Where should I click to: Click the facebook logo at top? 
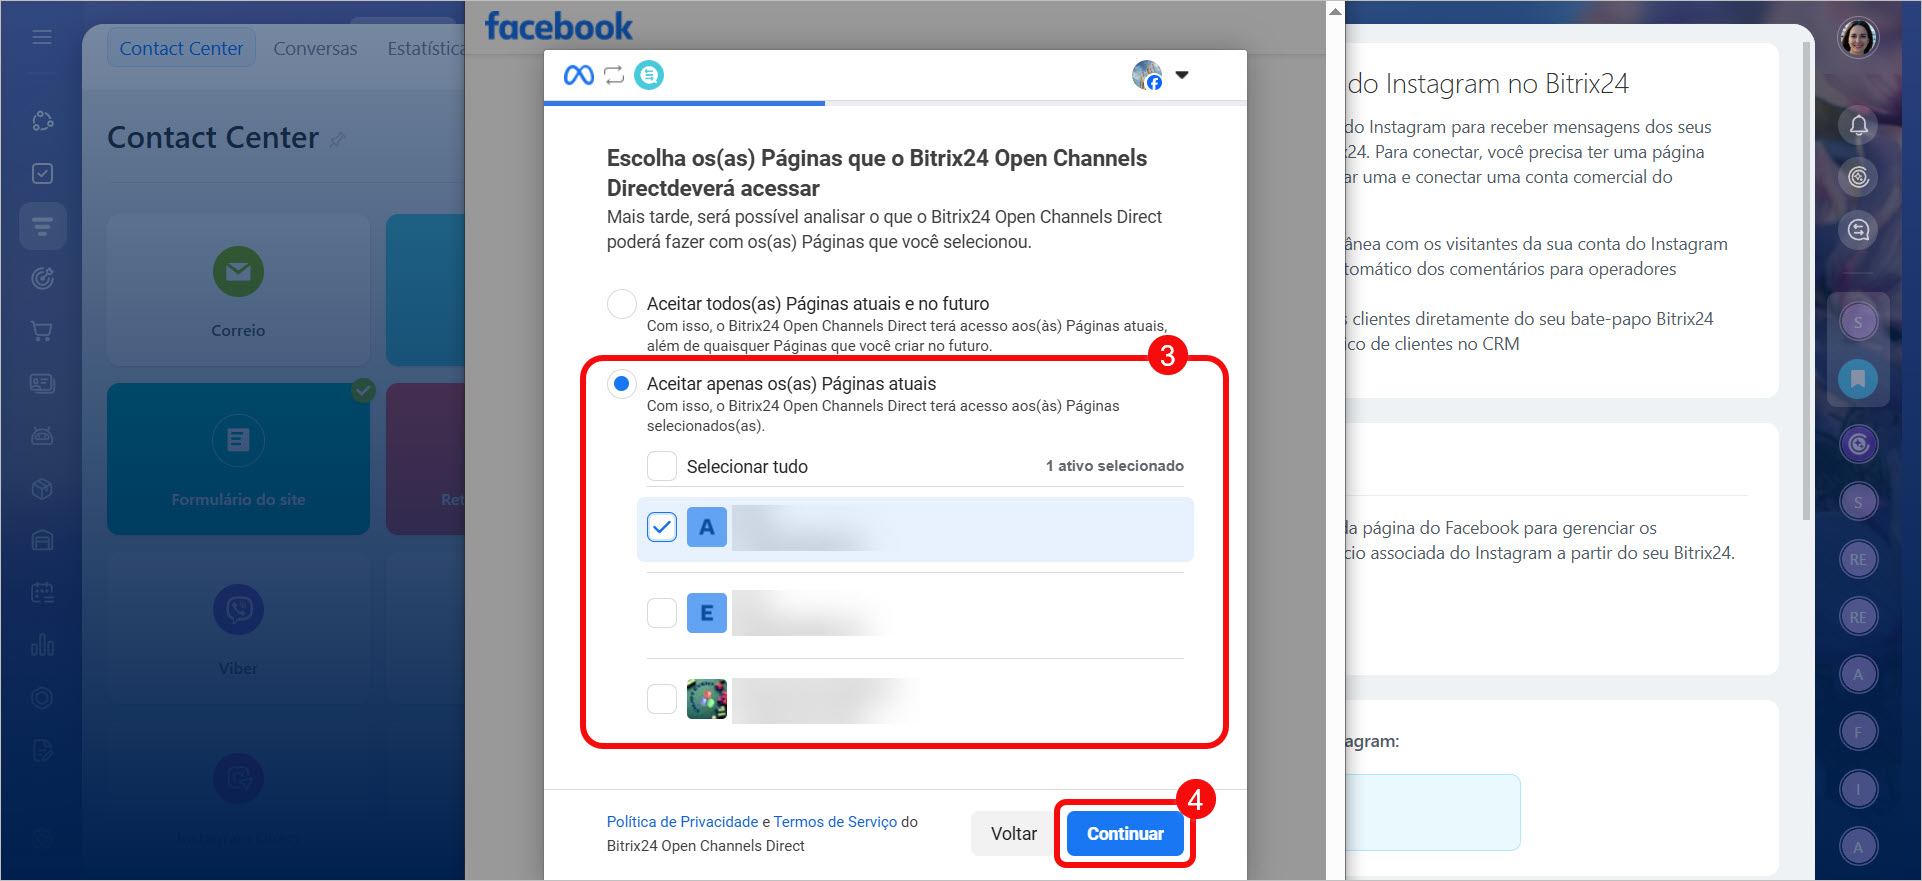tap(558, 26)
